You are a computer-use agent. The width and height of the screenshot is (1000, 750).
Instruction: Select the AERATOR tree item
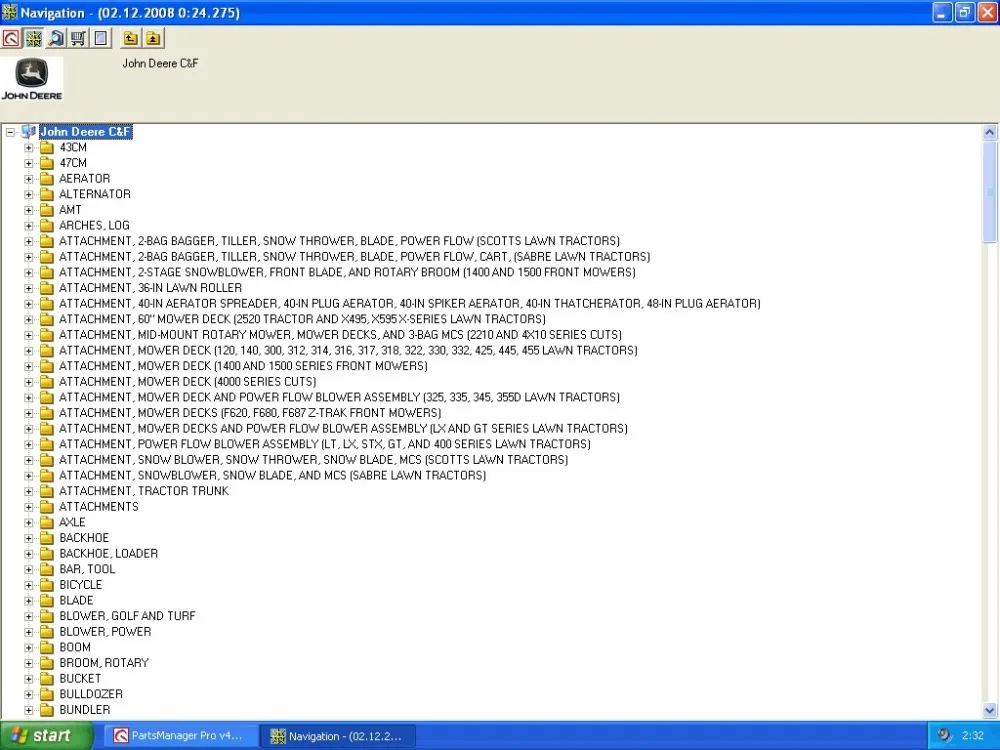(84, 179)
